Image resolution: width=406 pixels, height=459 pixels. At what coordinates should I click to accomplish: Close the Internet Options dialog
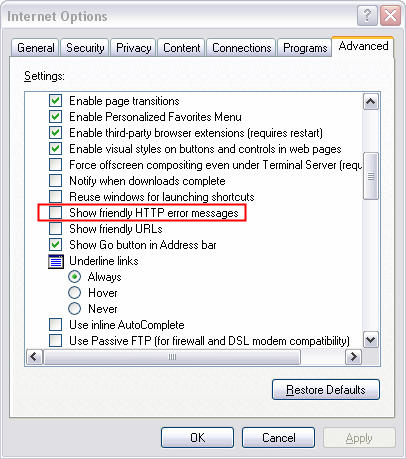coord(390,15)
